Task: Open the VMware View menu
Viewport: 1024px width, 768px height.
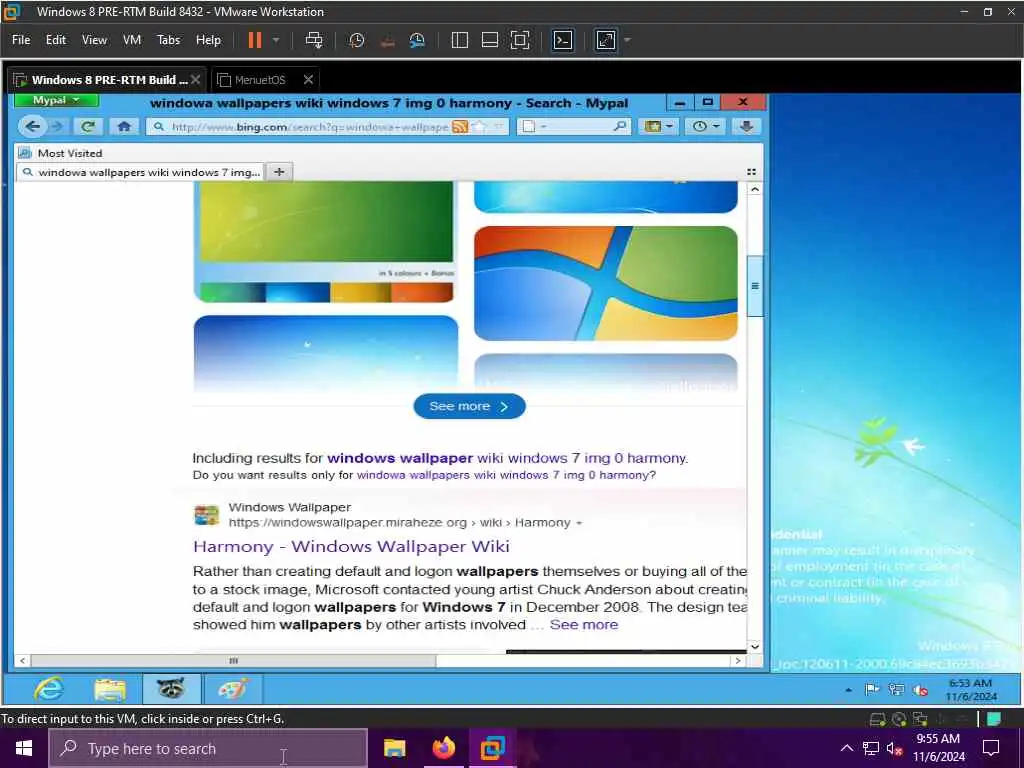Action: 94,40
